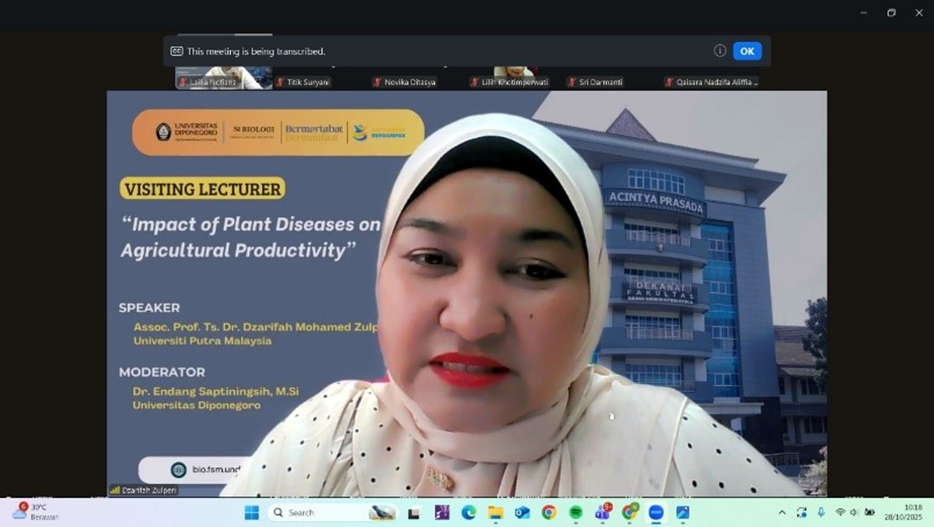This screenshot has width=934, height=527.
Task: Click the taskbar Search box
Action: click(318, 512)
